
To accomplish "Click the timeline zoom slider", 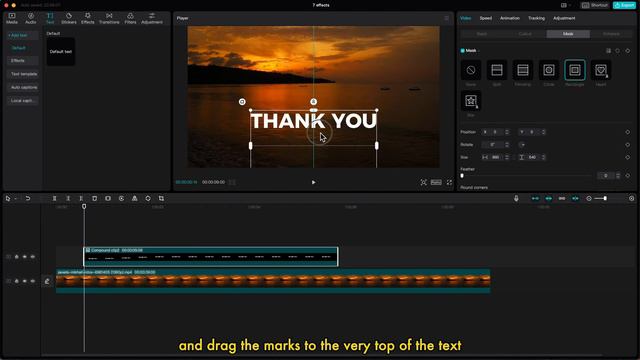I will point(600,198).
